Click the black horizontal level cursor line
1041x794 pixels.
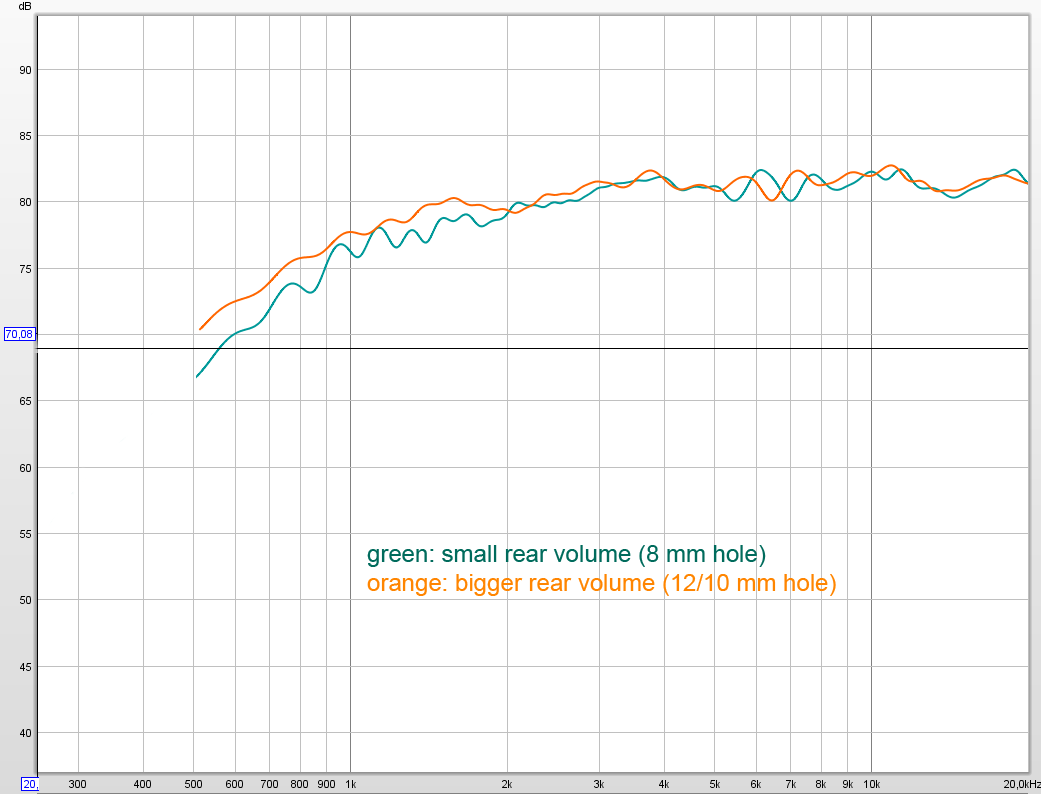pyautogui.click(x=532, y=349)
